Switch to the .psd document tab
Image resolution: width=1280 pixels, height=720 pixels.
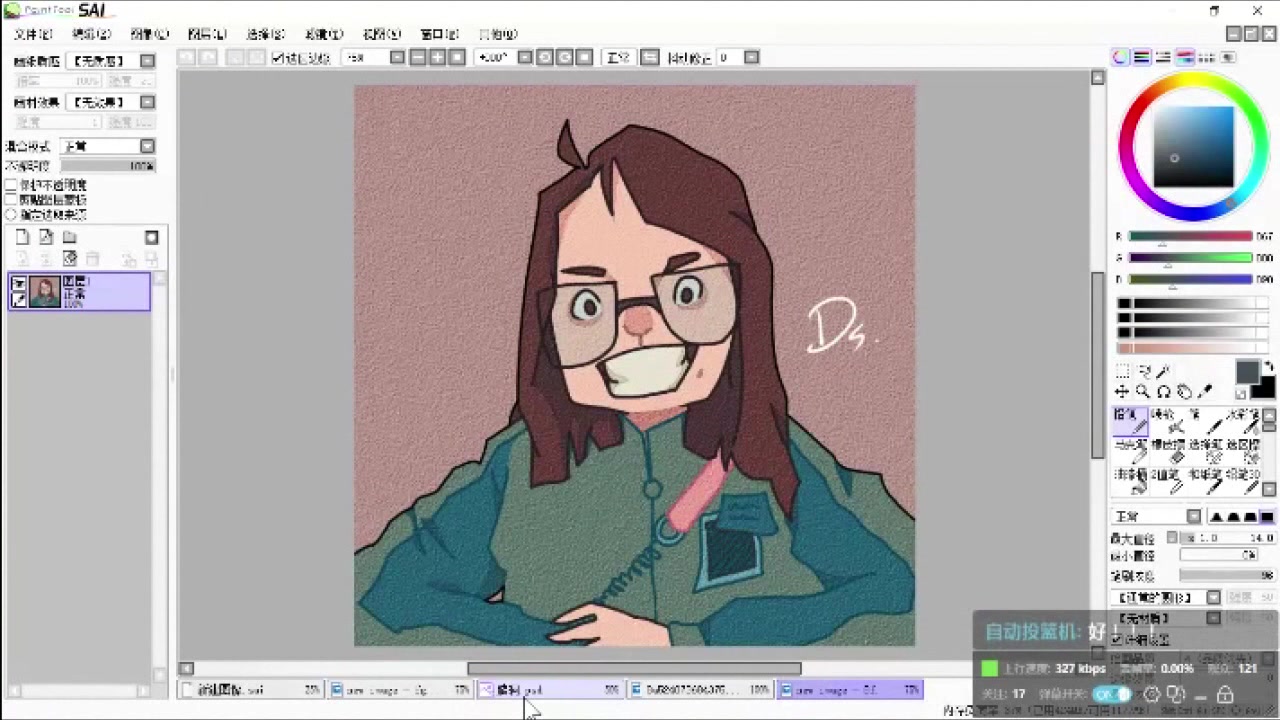click(549, 690)
